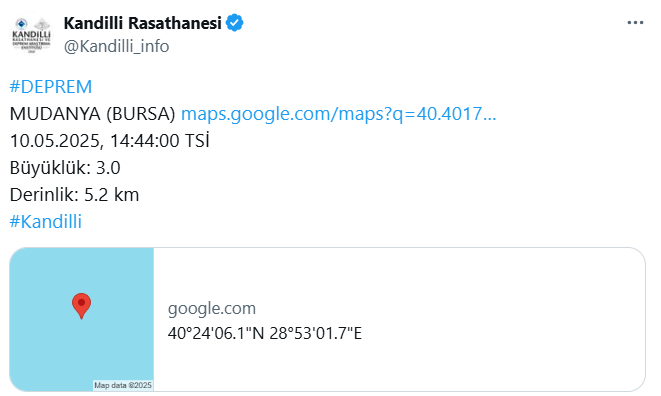Image resolution: width=661 pixels, height=396 pixels.
Task: Open the #Kandilli hashtag
Action: pos(46,222)
